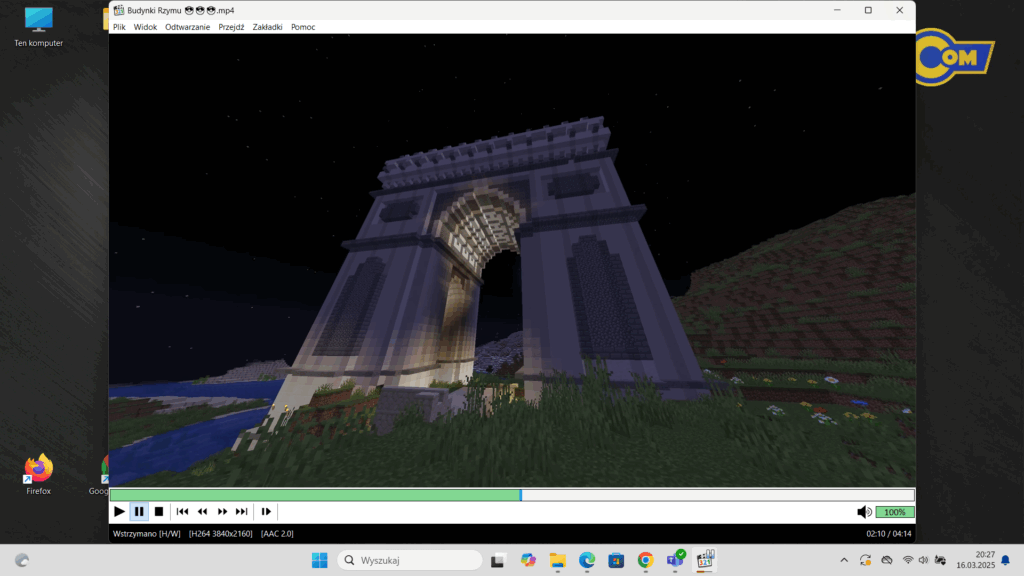Click the H264 3840x2160 video info
This screenshot has height=576, width=1024.
(x=221, y=534)
